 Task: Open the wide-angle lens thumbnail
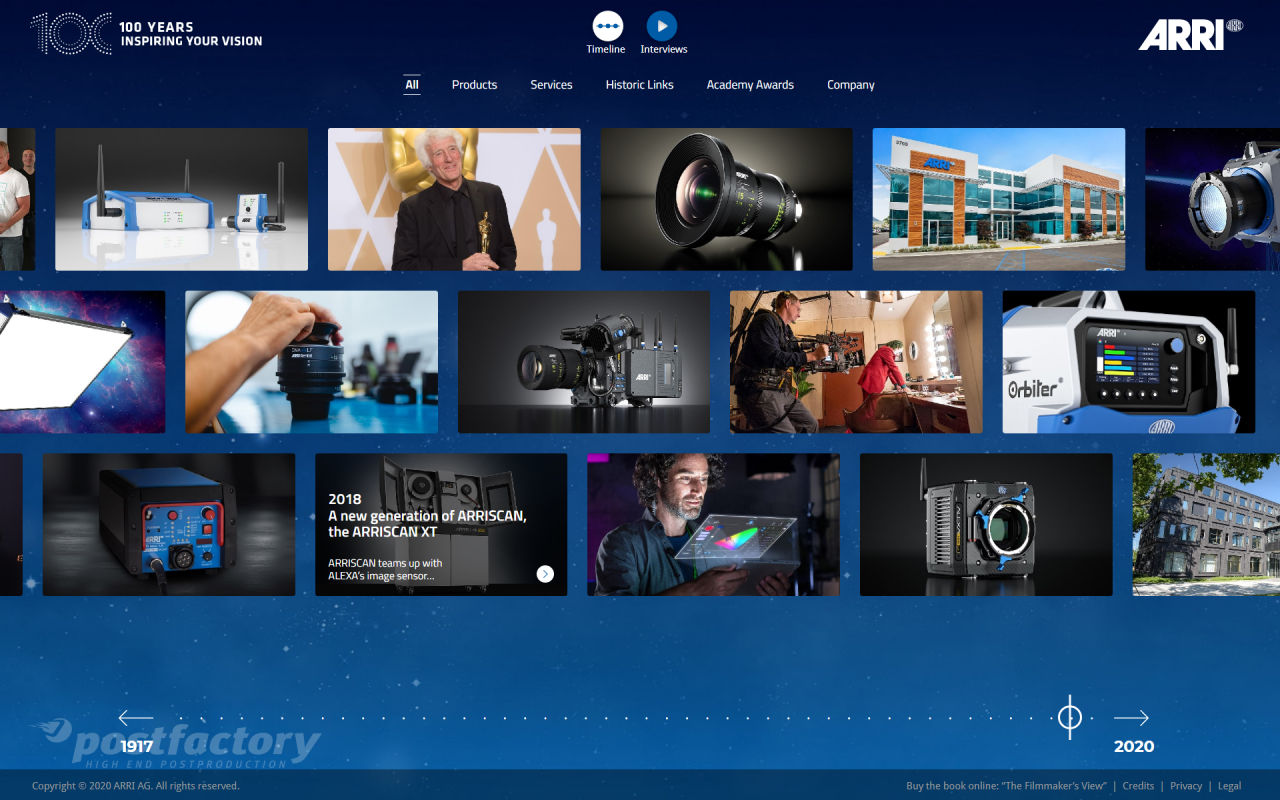coord(726,199)
